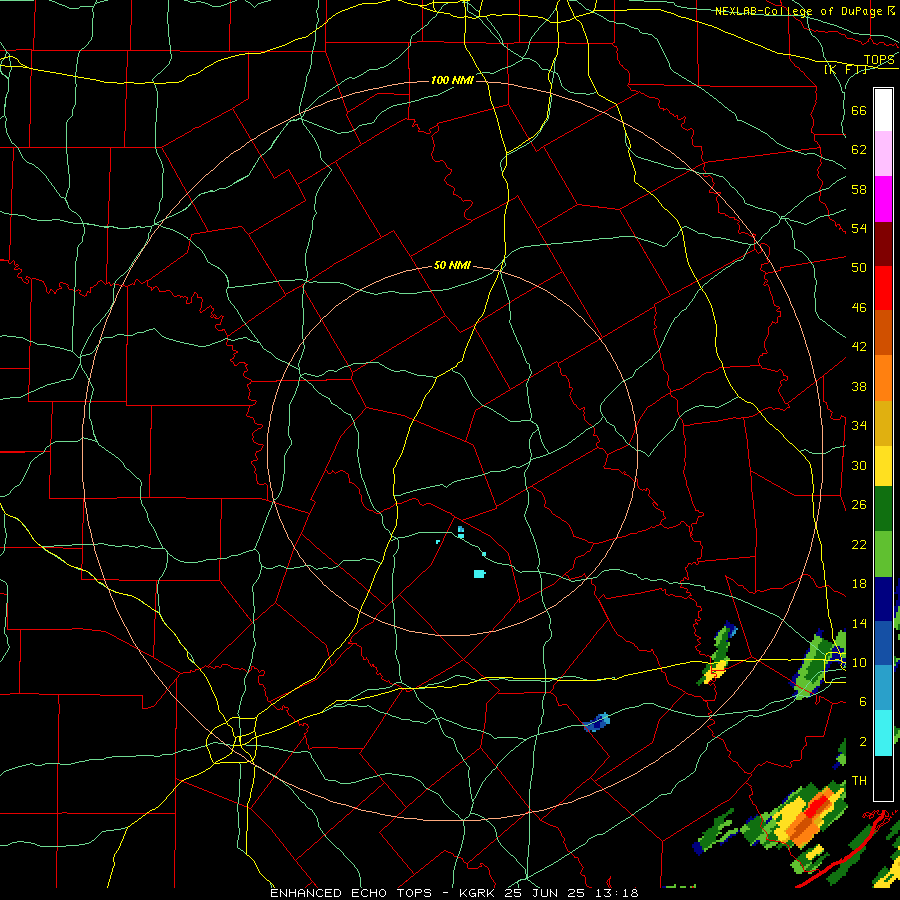Viewport: 900px width, 900px height.
Task: Click the medium blue legend swatch between 14 and 10
Action: 883,643
